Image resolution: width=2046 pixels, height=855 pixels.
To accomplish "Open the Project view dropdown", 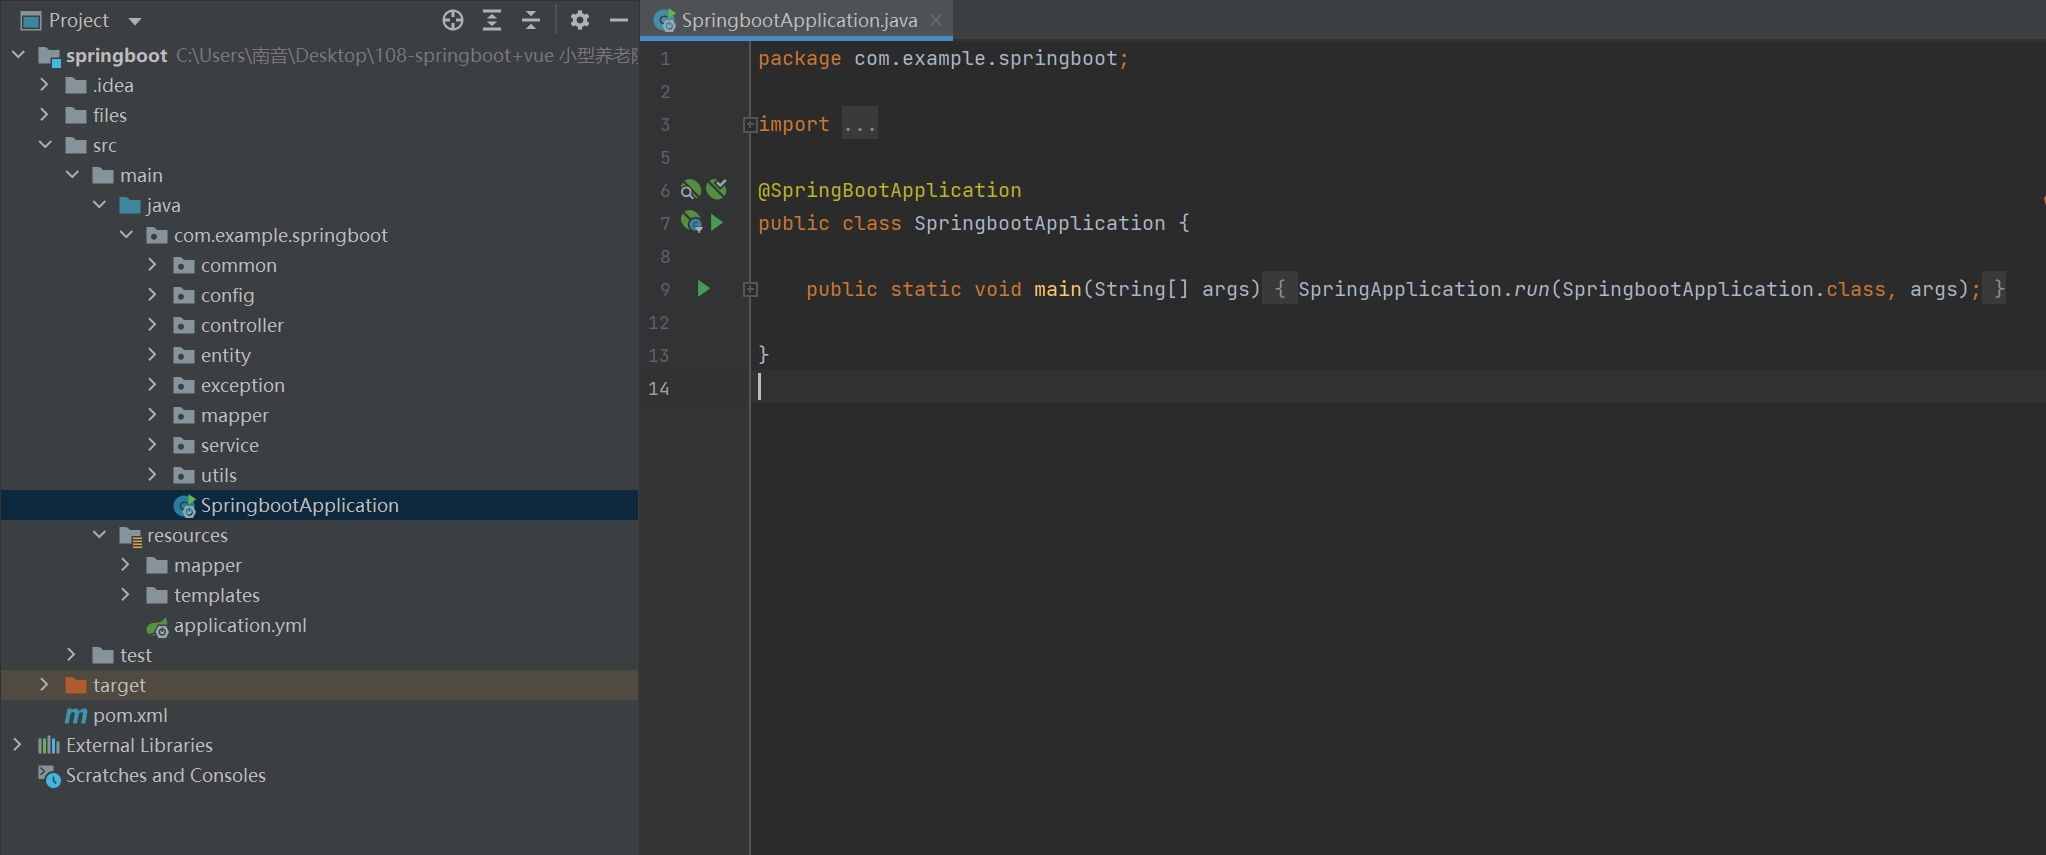I will [135, 21].
